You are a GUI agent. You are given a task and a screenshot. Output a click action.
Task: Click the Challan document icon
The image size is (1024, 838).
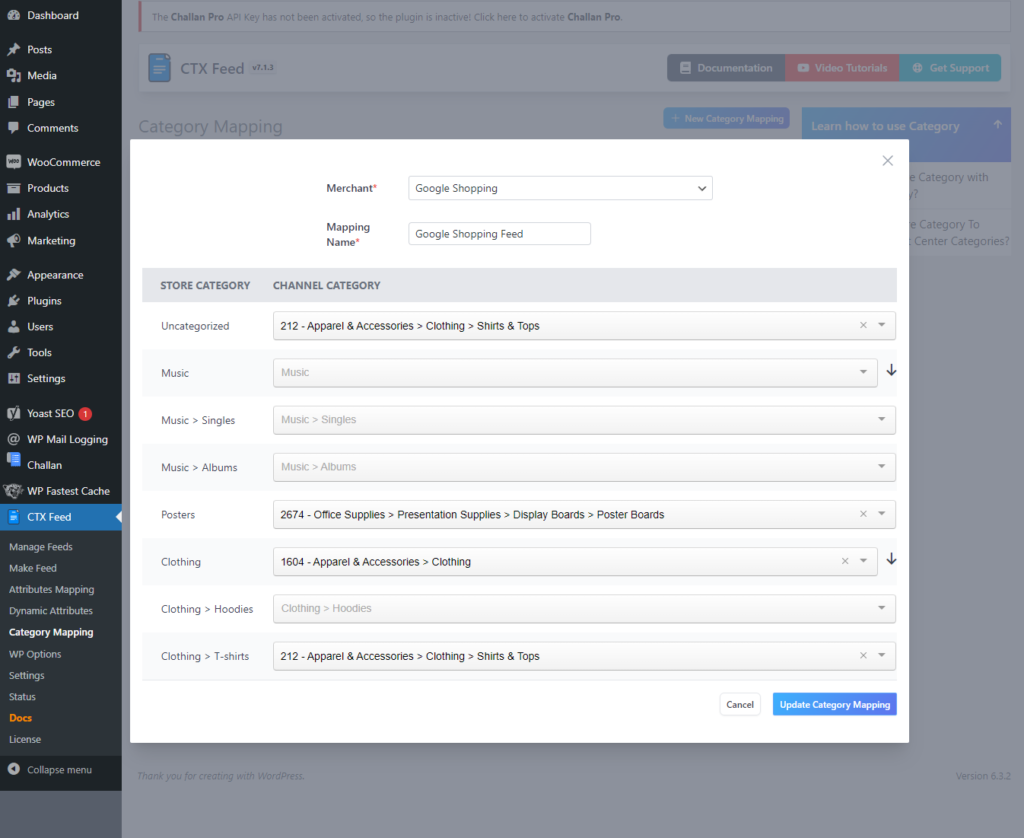pos(14,460)
